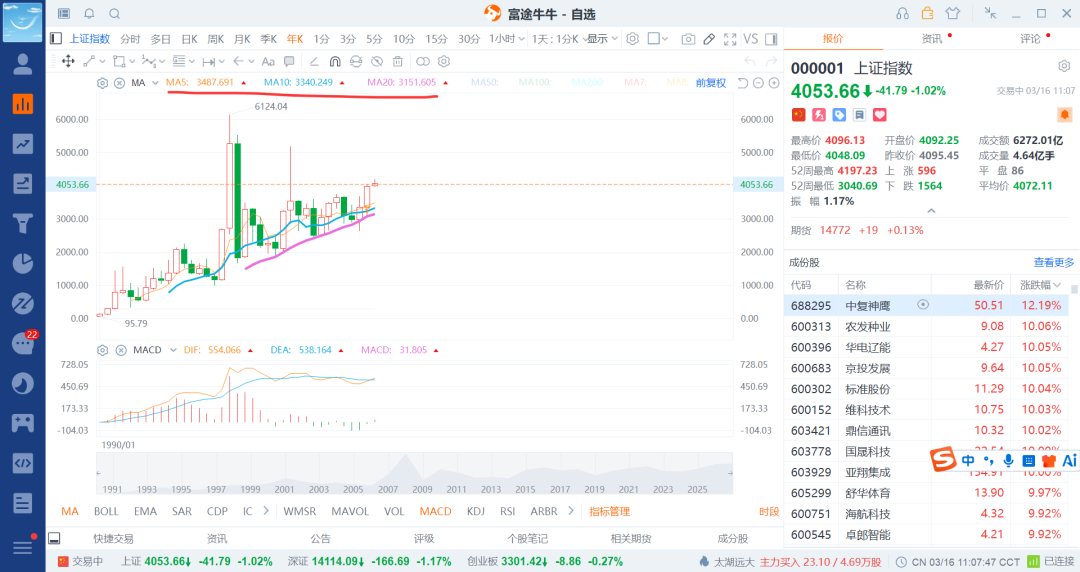The height and width of the screenshot is (572, 1080).
Task: Open the 评论 tab in right panel
Action: pyautogui.click(x=1030, y=39)
